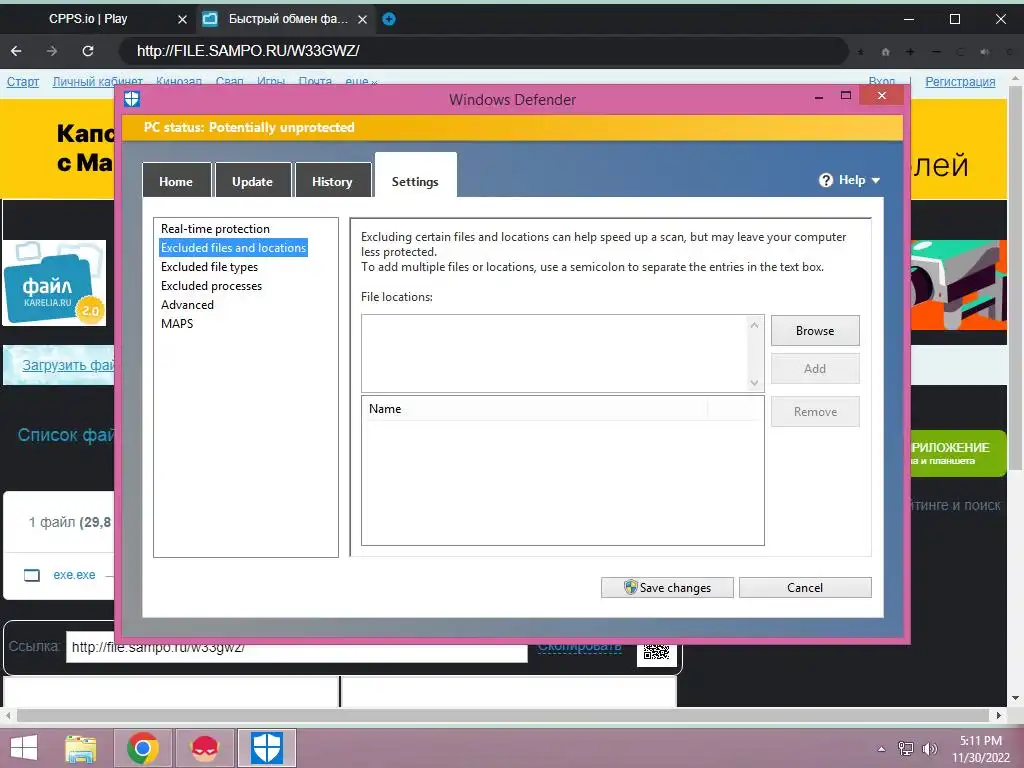
Task: Close the CPPS.io Play tab
Action: pyautogui.click(x=182, y=20)
